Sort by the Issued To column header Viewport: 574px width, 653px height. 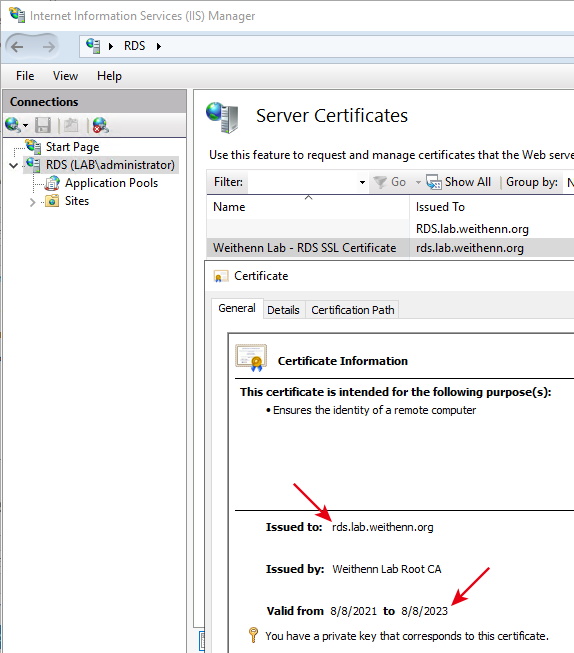(492, 207)
